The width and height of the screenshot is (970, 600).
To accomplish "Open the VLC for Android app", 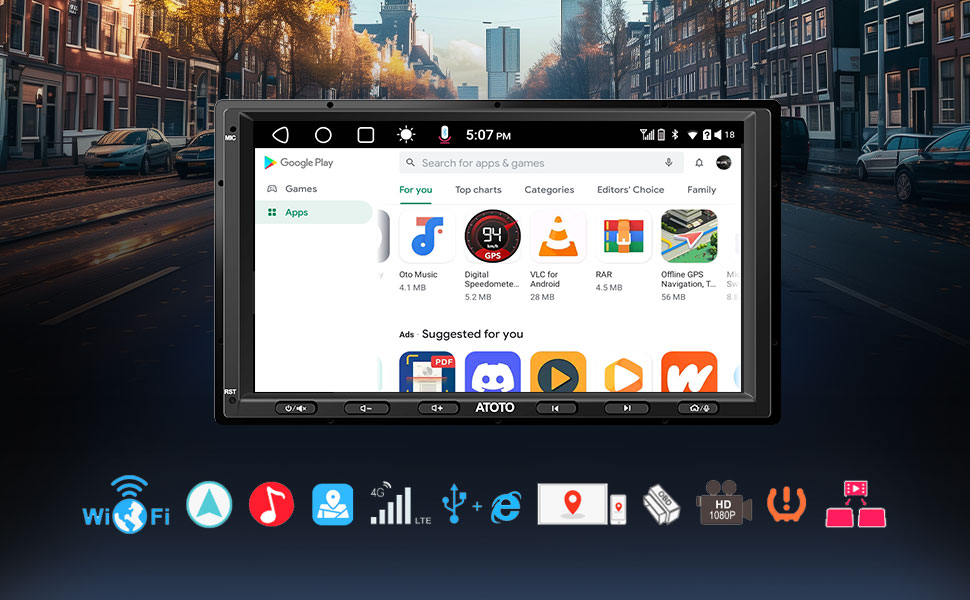I will pos(558,237).
